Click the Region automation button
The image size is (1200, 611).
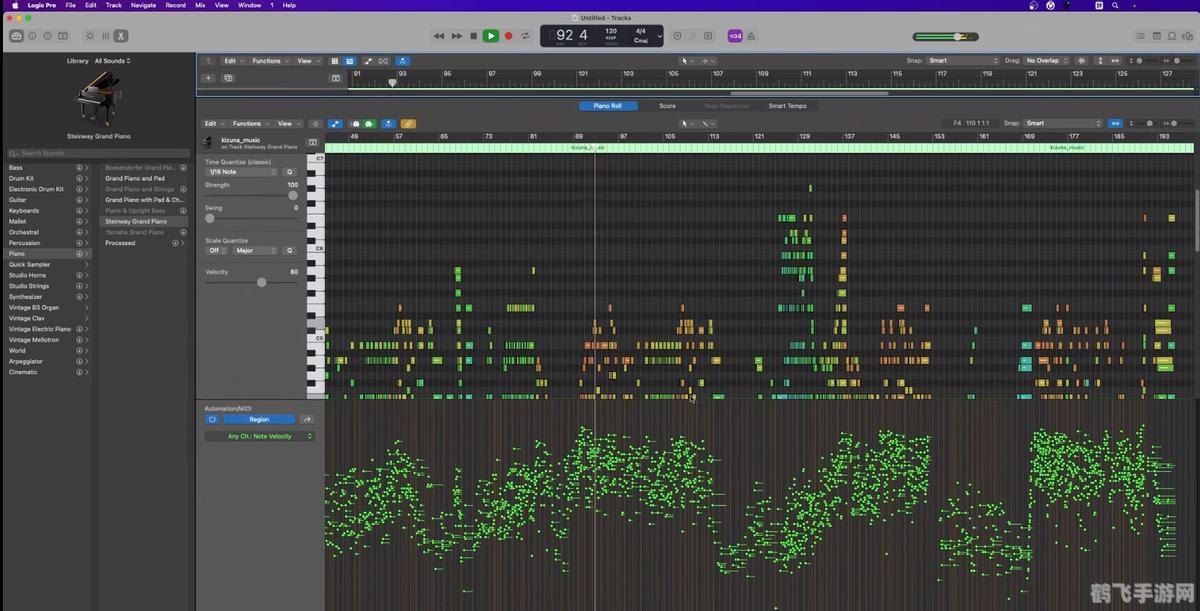tap(258, 419)
